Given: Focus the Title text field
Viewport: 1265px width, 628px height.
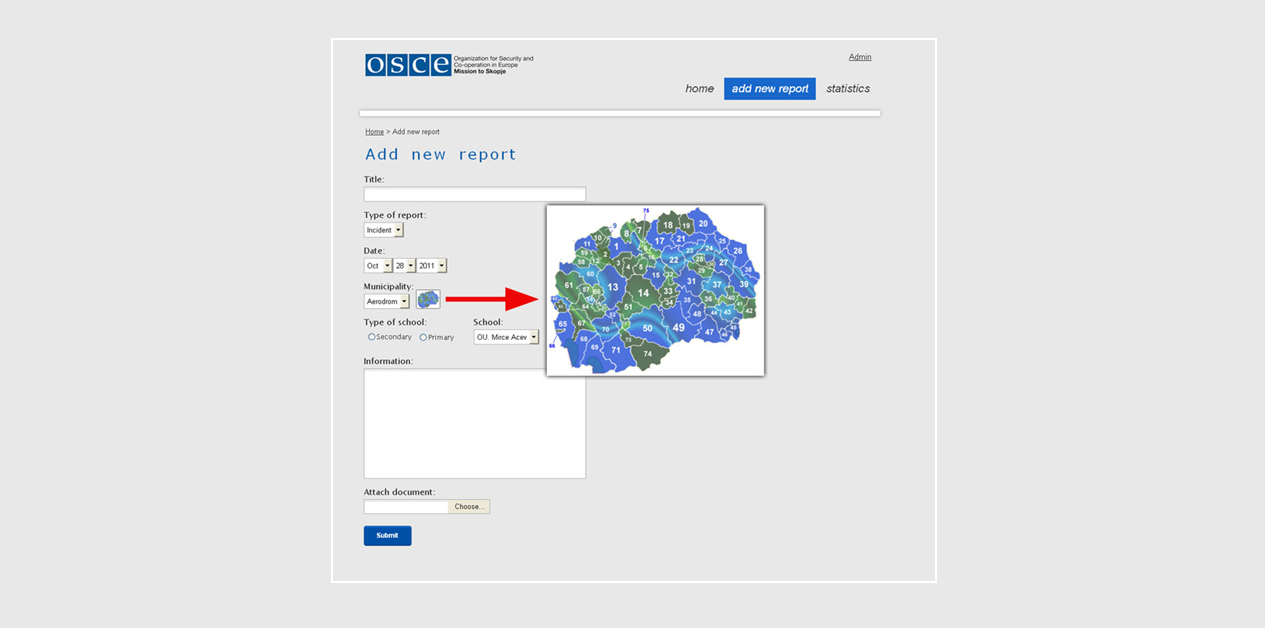Looking at the screenshot, I should tap(474, 194).
